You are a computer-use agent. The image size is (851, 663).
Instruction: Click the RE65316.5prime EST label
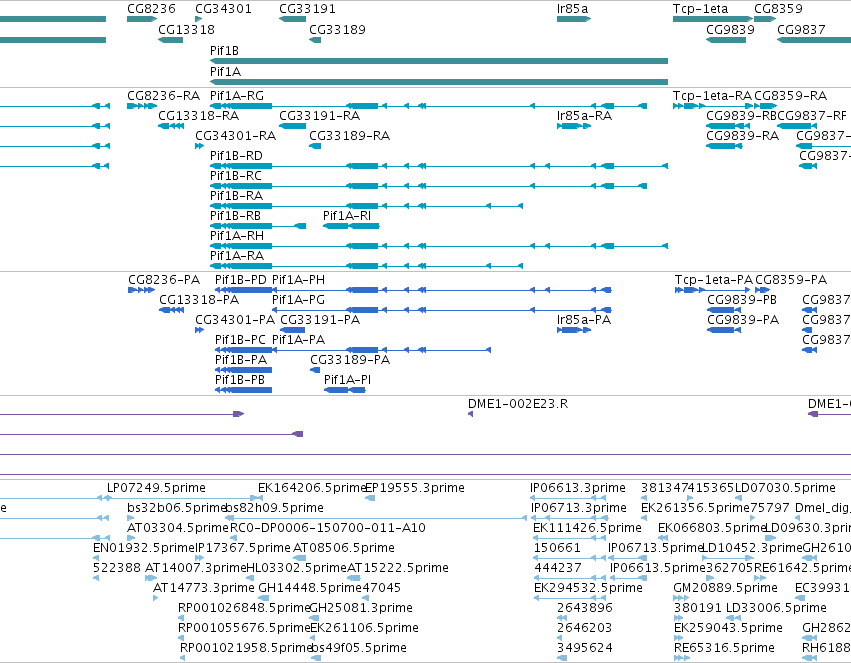[724, 648]
